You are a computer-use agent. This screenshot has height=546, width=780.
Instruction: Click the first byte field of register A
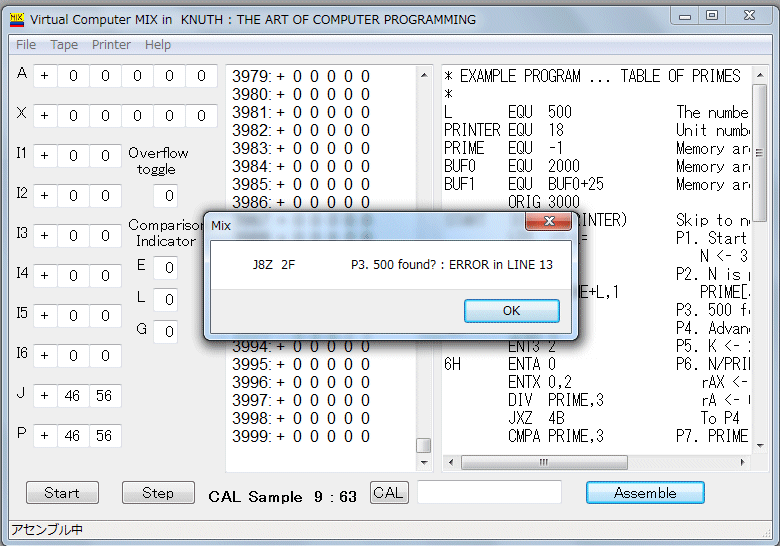tap(73, 76)
